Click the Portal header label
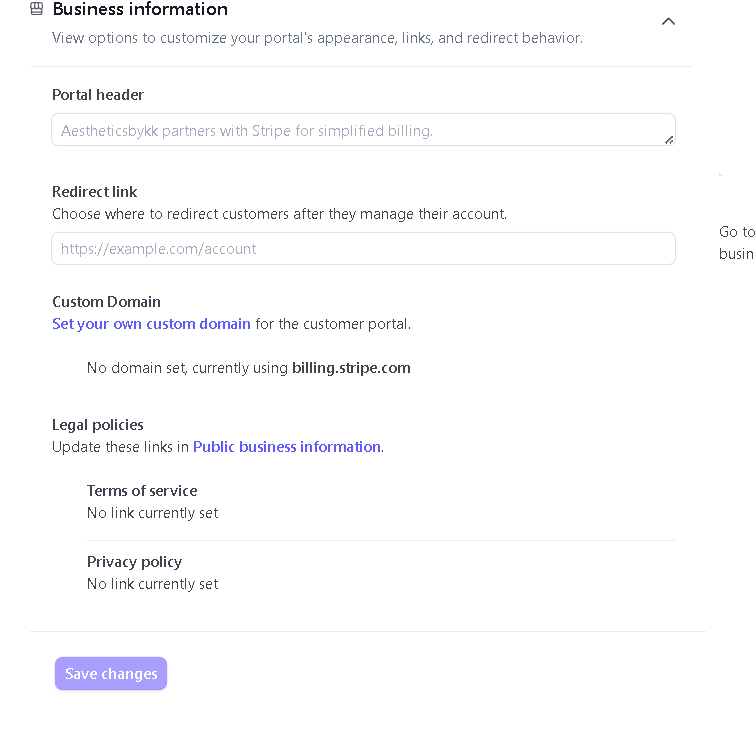 pyautogui.click(x=98, y=95)
